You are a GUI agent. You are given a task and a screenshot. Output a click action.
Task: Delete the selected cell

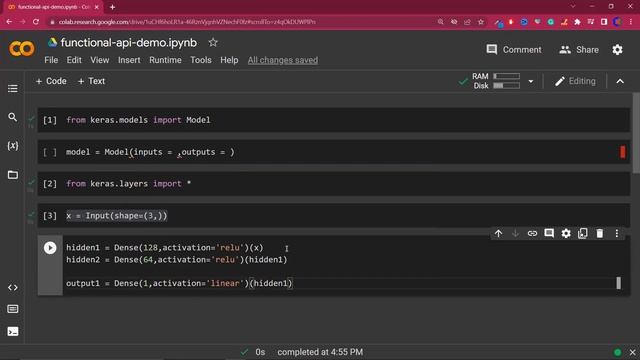pos(600,233)
